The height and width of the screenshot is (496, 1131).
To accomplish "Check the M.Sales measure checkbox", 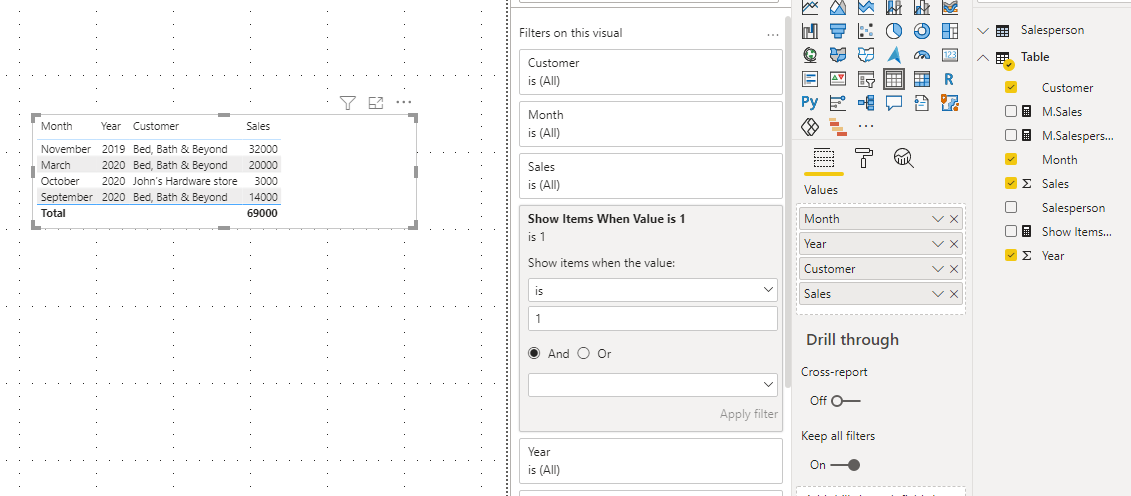I will tap(1011, 111).
